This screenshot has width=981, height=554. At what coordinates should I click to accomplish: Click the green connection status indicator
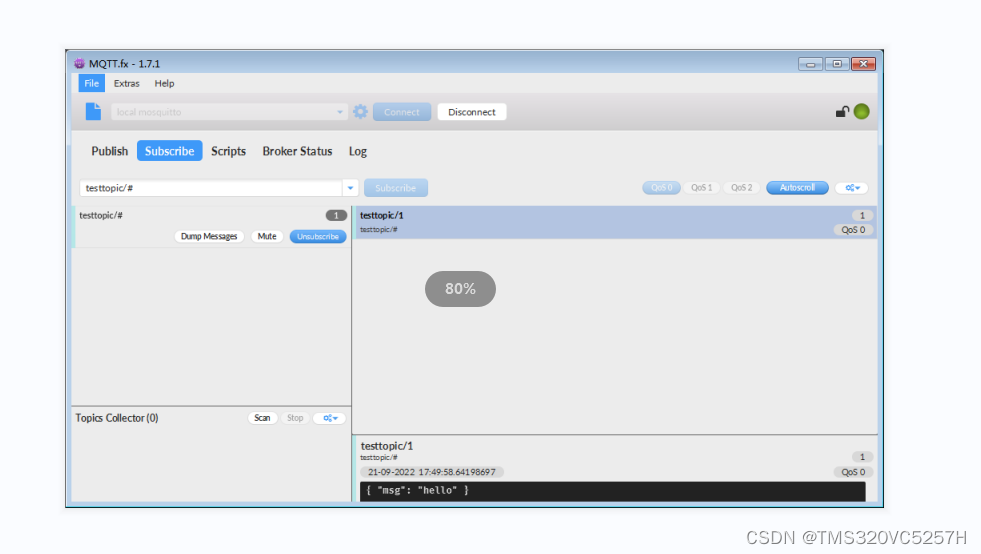click(862, 111)
